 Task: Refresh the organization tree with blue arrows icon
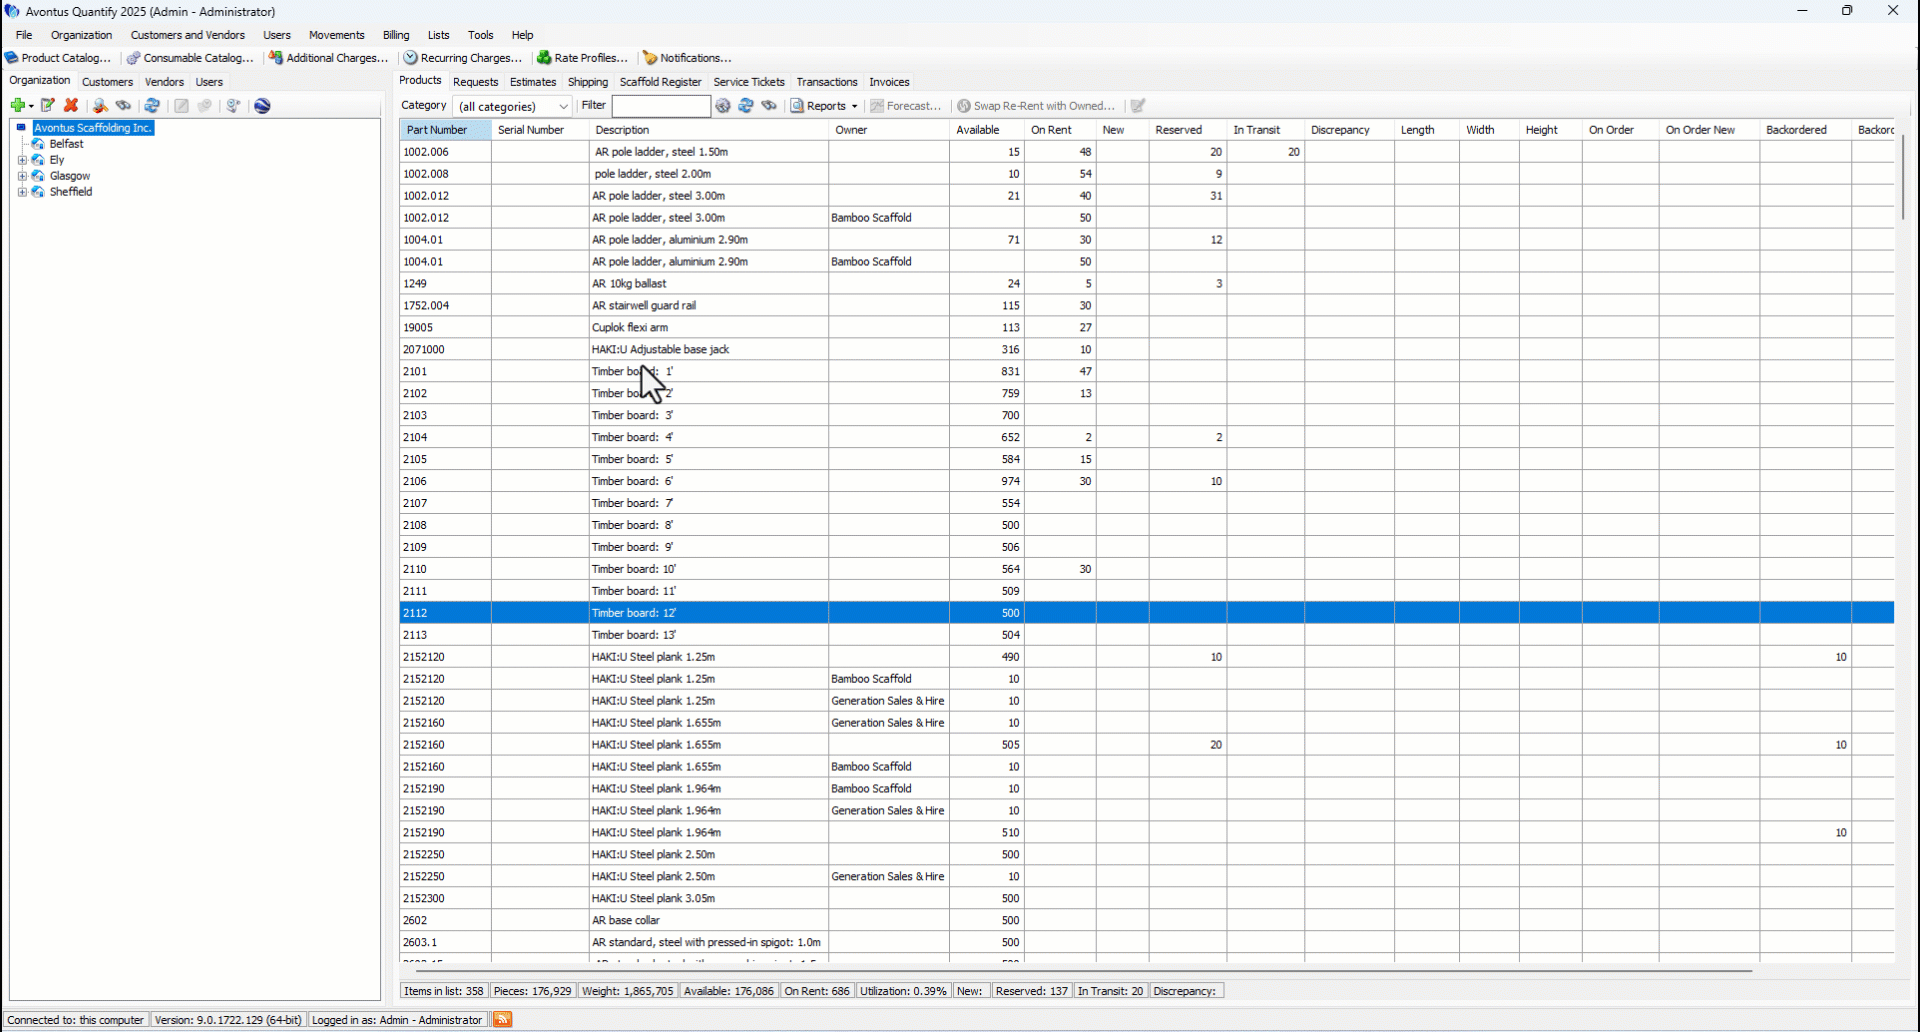[x=152, y=106]
